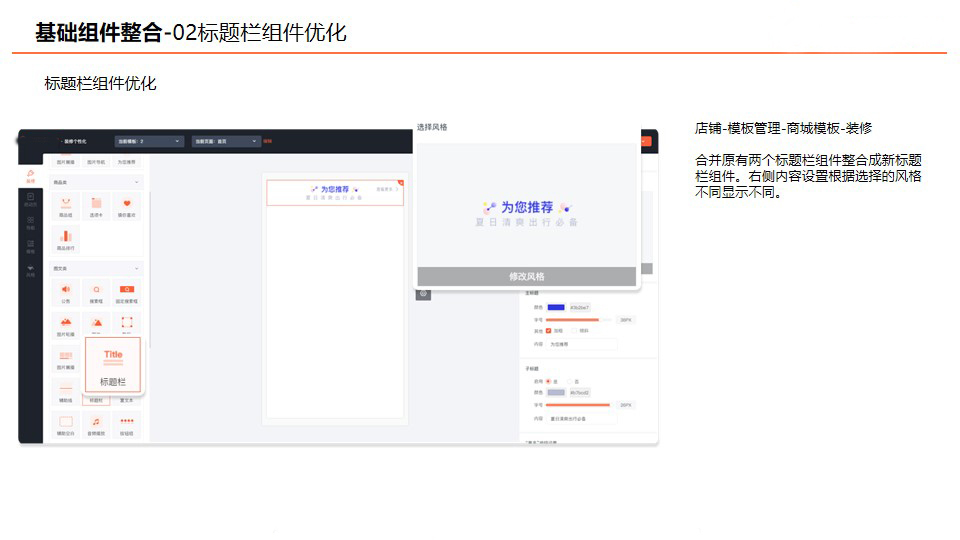Click the orange corner delete mark on canvas component
960x540 pixels.
point(400,183)
